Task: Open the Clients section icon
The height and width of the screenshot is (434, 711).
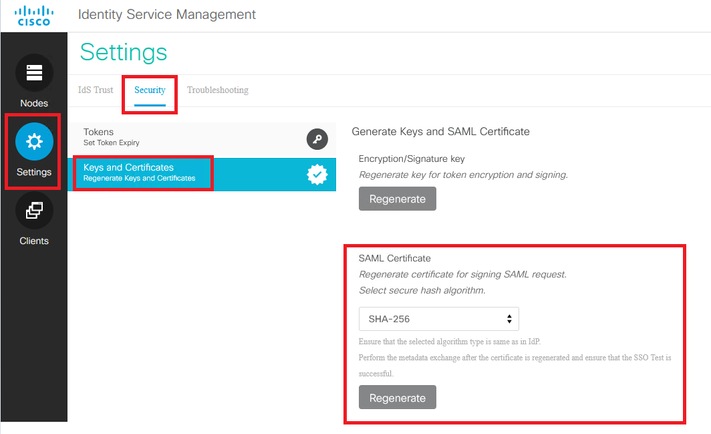Action: [x=34, y=210]
